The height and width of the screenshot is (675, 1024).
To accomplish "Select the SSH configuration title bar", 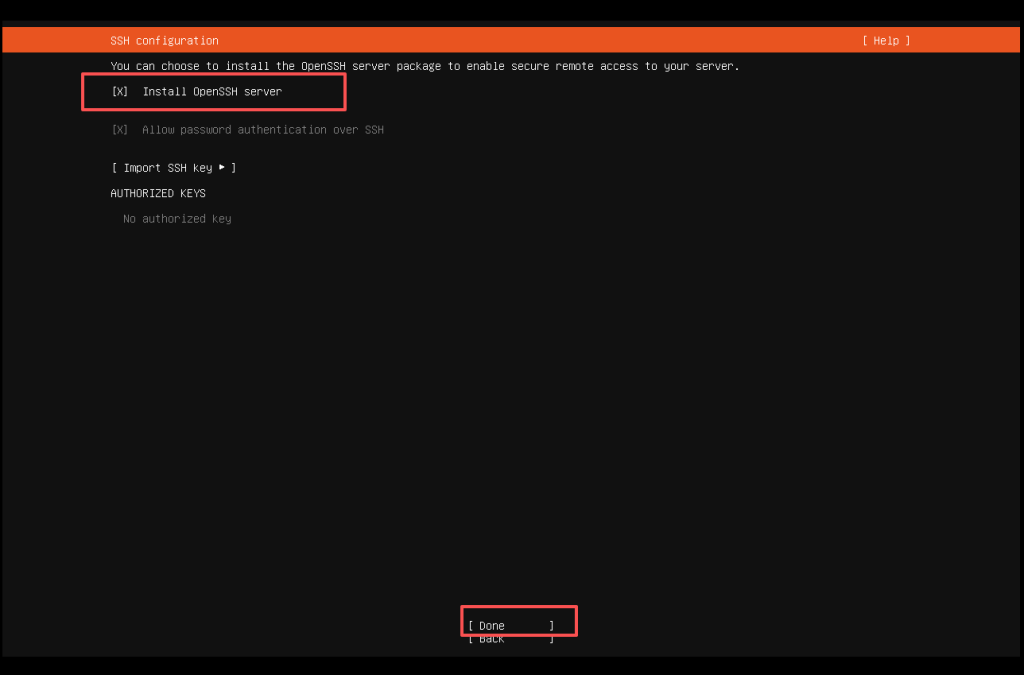I will tap(164, 40).
